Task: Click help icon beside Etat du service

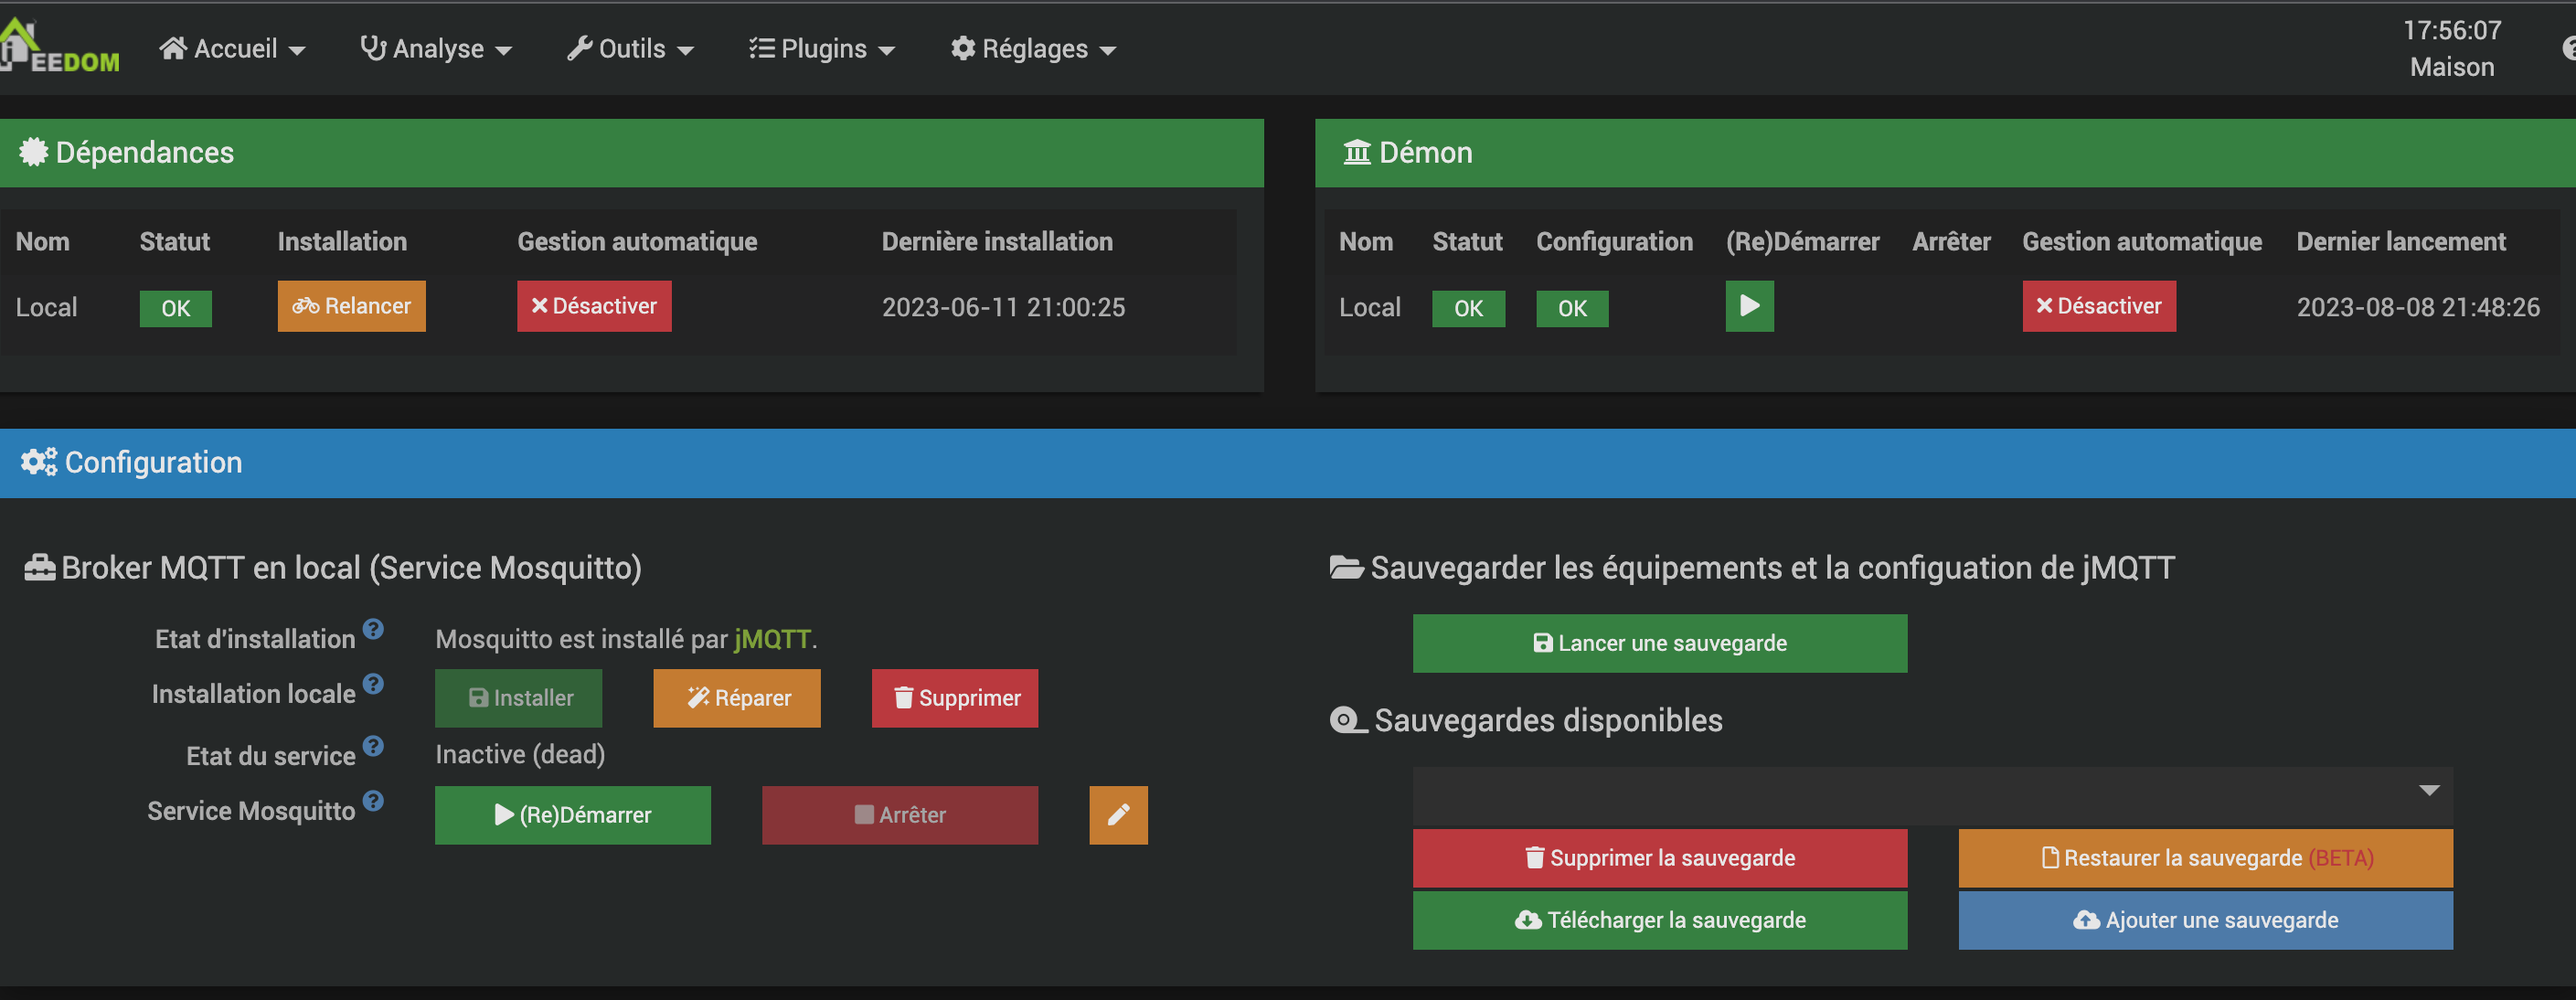Action: (373, 746)
